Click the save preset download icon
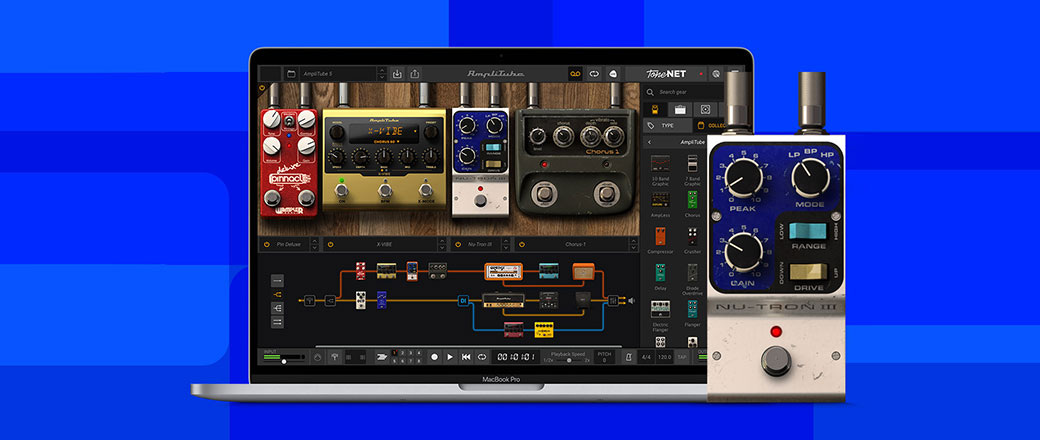 pos(397,74)
